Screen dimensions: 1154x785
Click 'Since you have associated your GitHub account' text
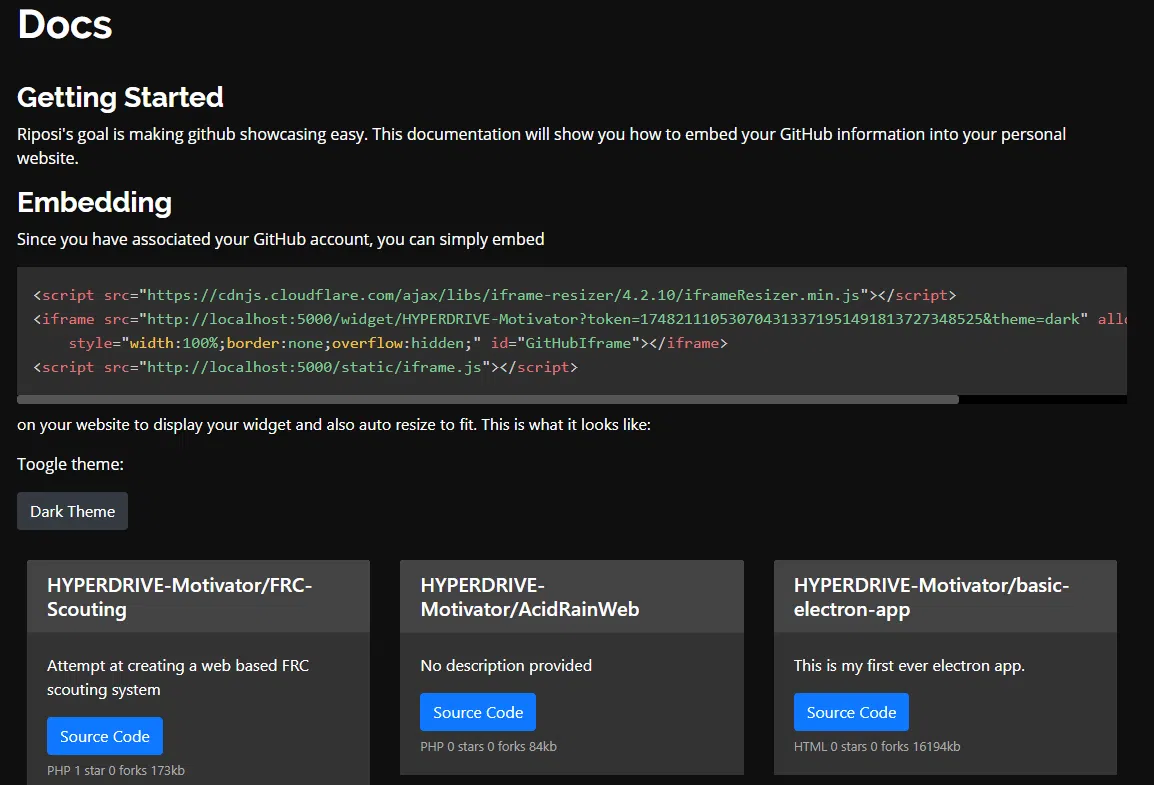(x=280, y=239)
